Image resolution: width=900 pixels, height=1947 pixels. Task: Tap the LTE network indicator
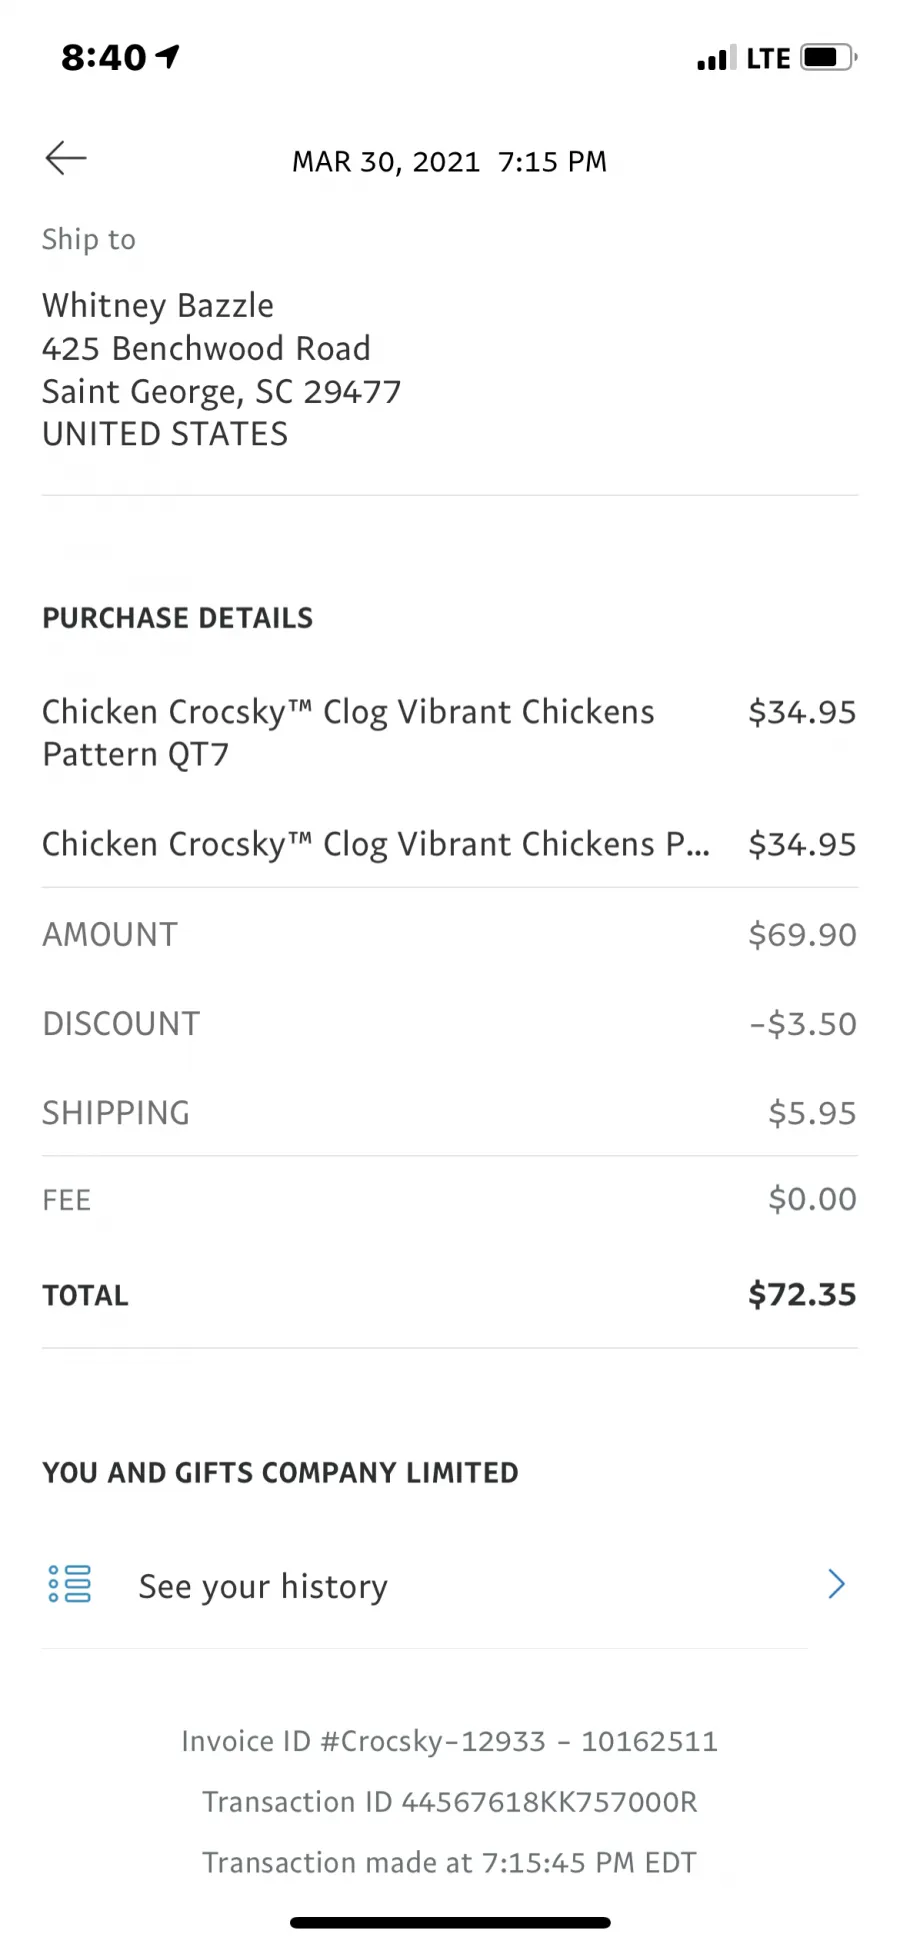[x=768, y=58]
